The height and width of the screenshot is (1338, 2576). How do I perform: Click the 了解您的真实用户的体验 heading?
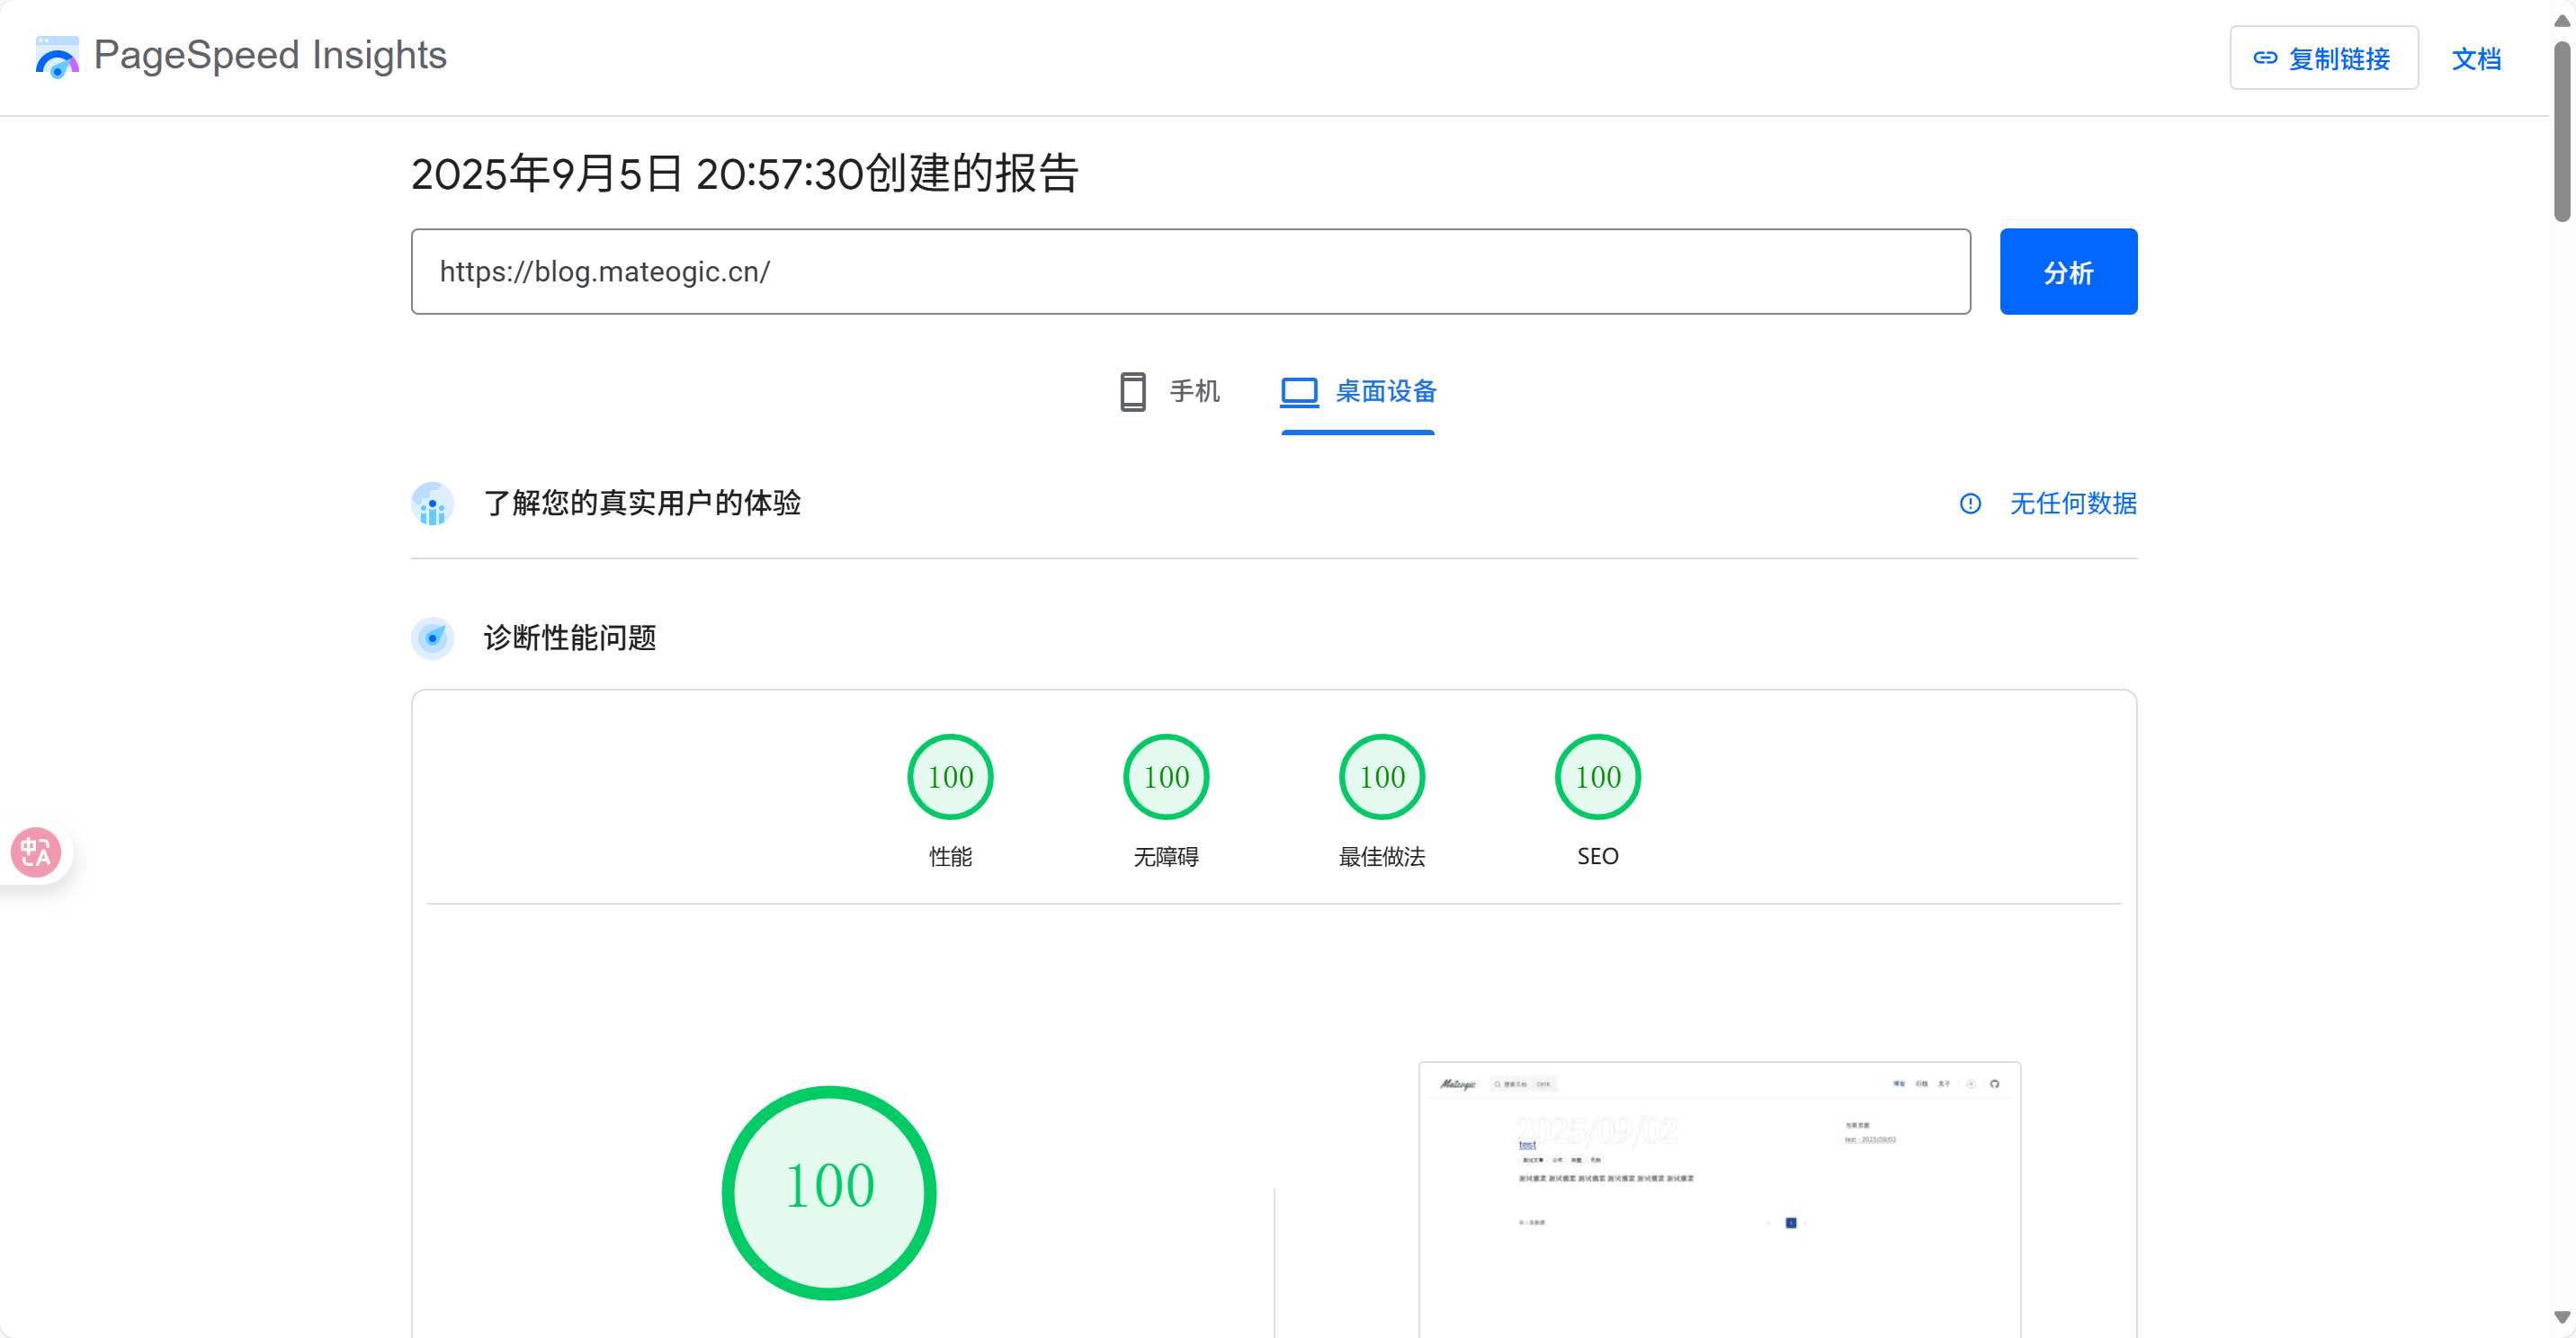click(x=642, y=503)
